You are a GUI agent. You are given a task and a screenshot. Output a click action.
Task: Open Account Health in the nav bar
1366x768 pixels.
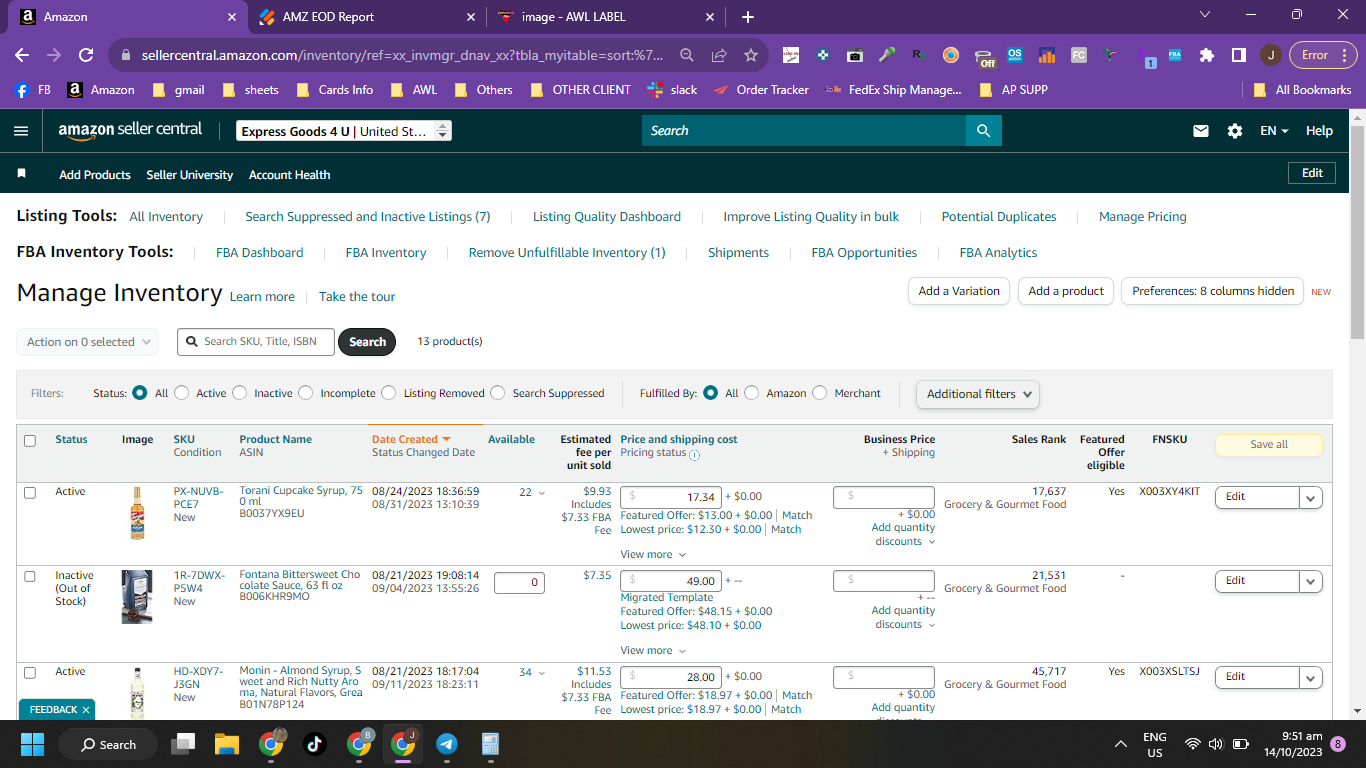pyautogui.click(x=290, y=175)
